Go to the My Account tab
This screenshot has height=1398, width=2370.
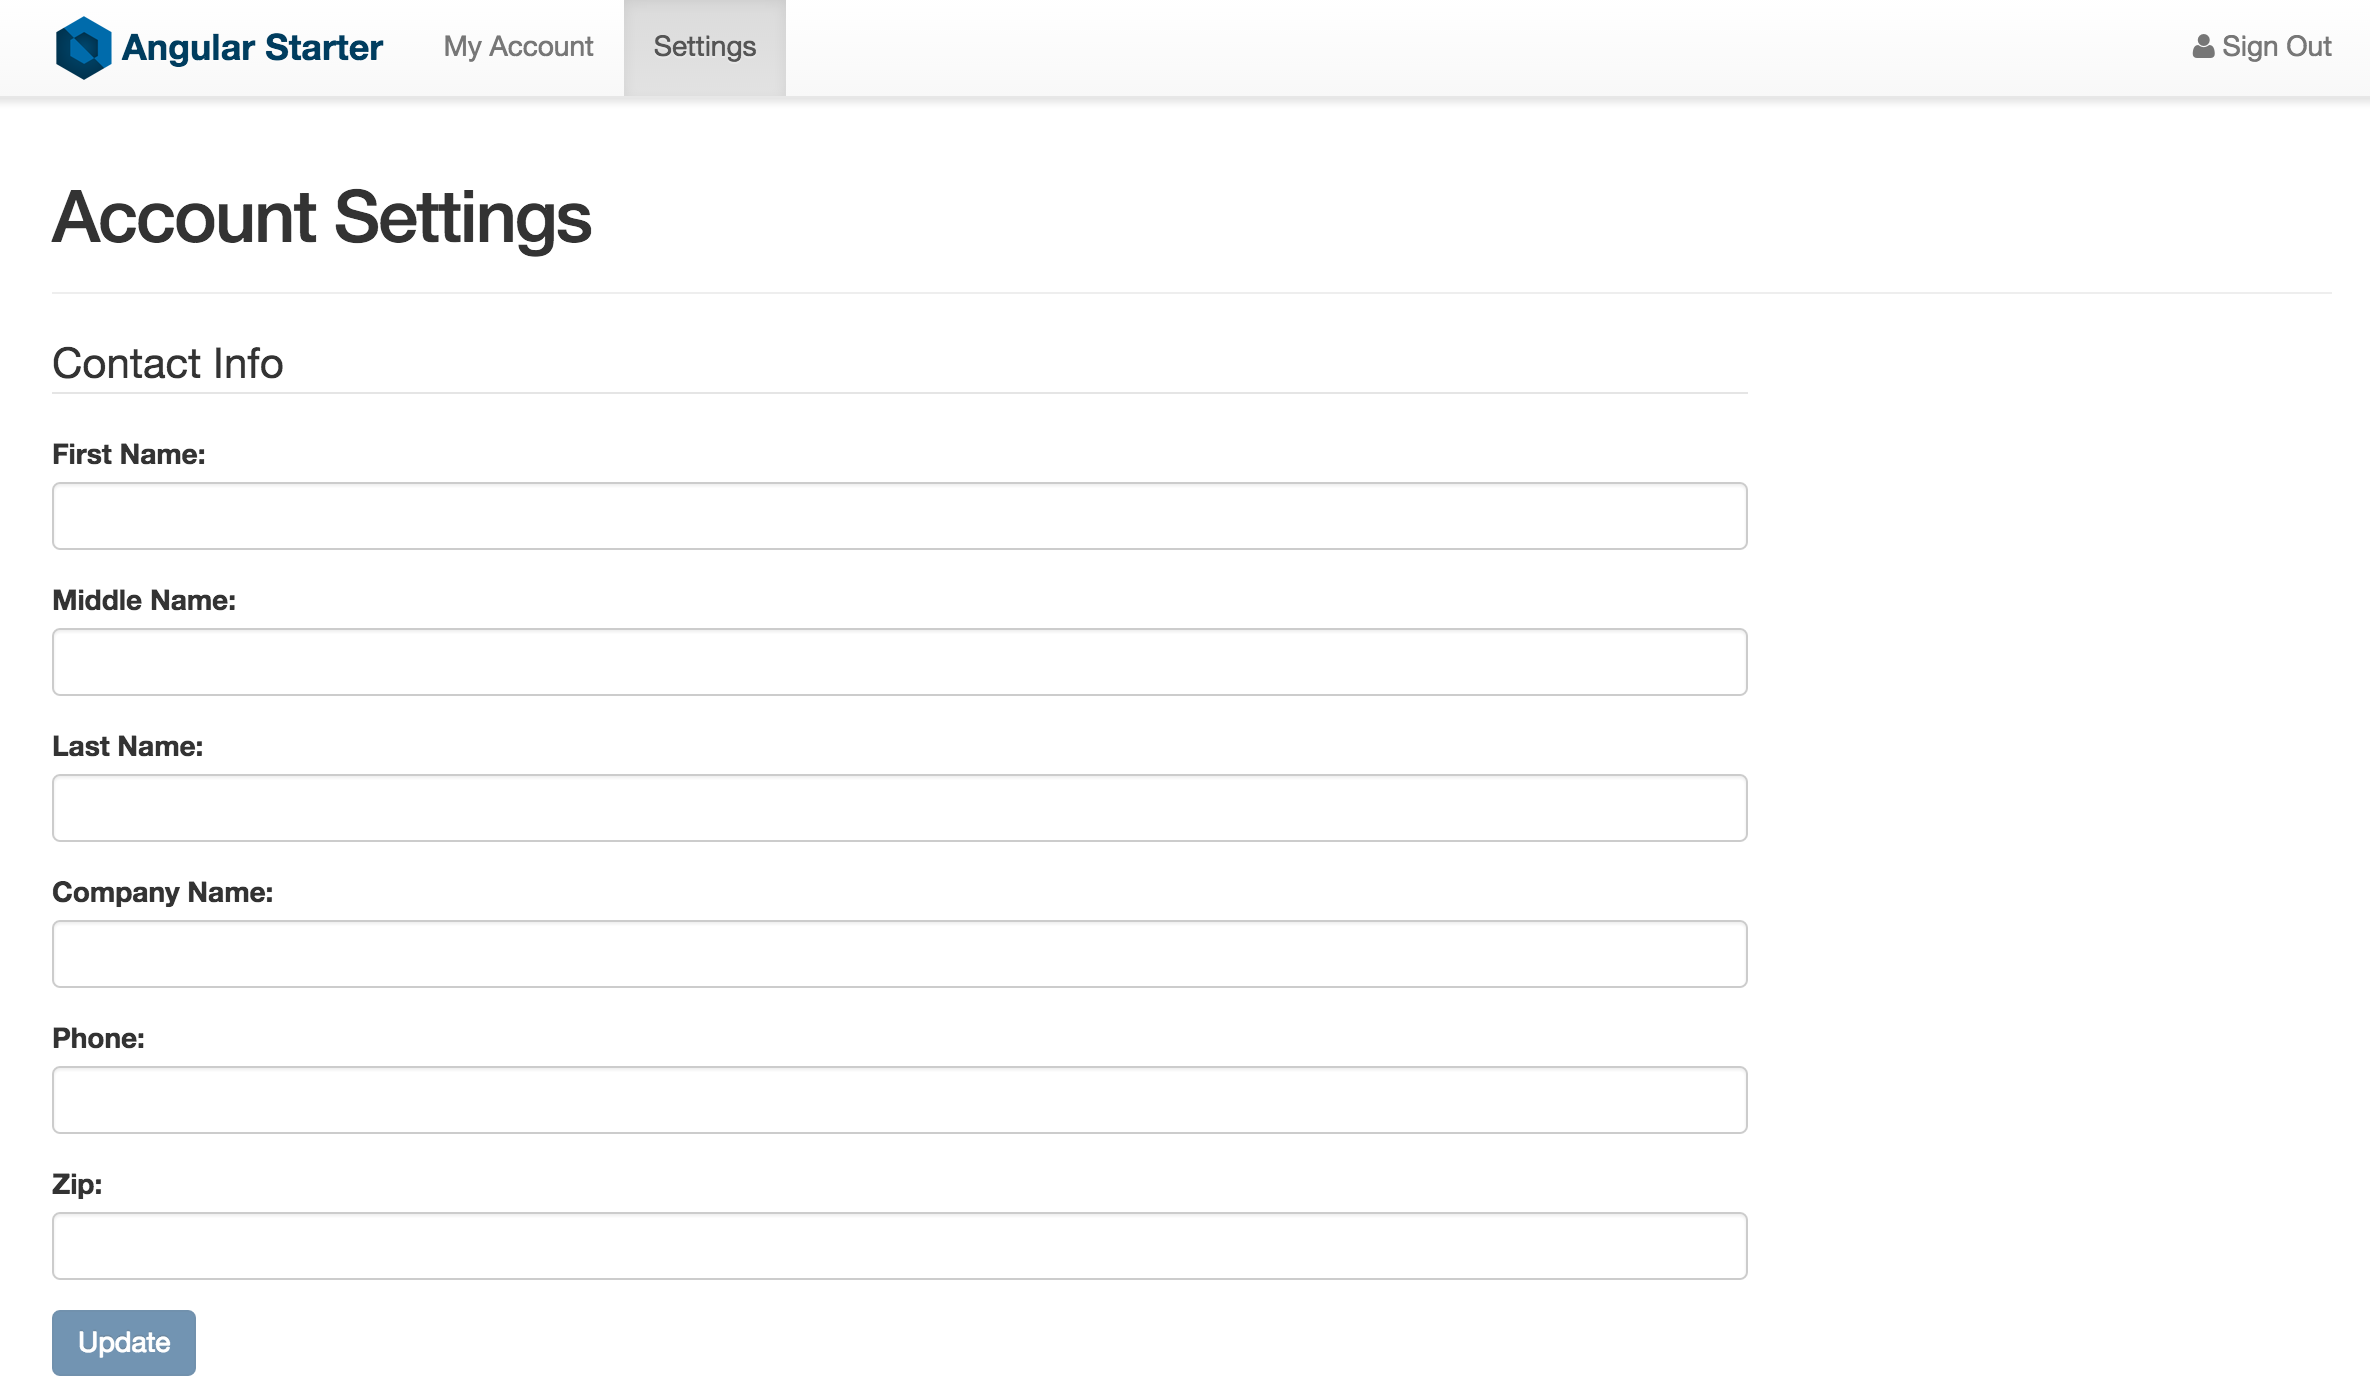pos(518,47)
